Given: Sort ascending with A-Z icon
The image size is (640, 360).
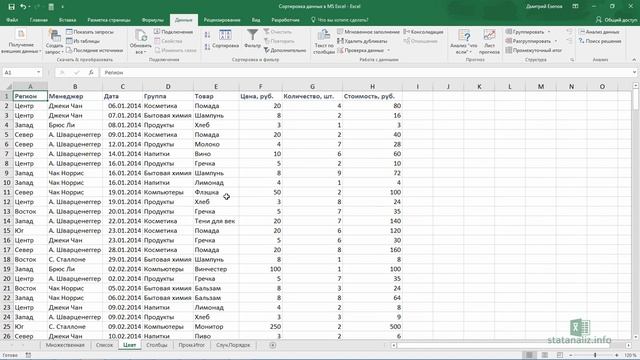Looking at the screenshot, I should pyautogui.click(x=207, y=35).
